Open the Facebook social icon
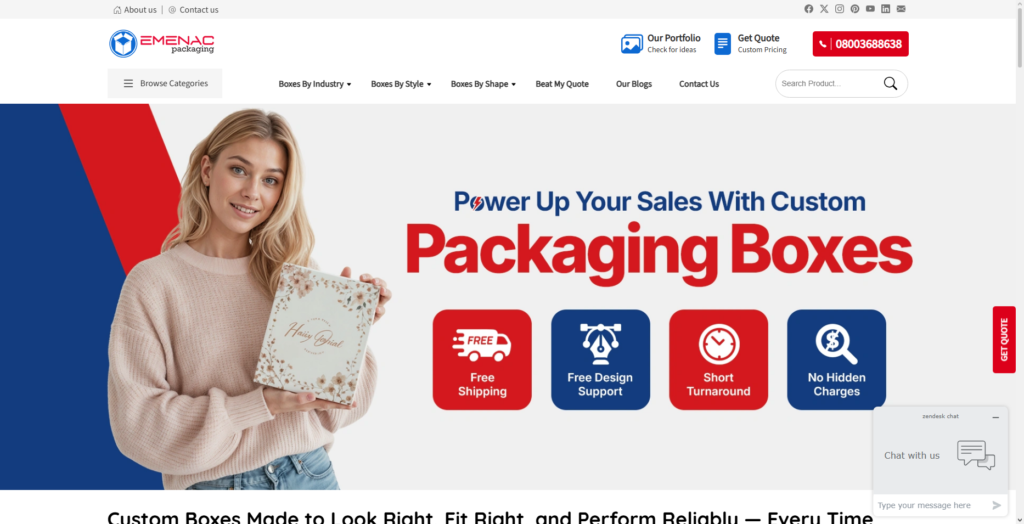Viewport: 1024px width, 524px height. (808, 9)
